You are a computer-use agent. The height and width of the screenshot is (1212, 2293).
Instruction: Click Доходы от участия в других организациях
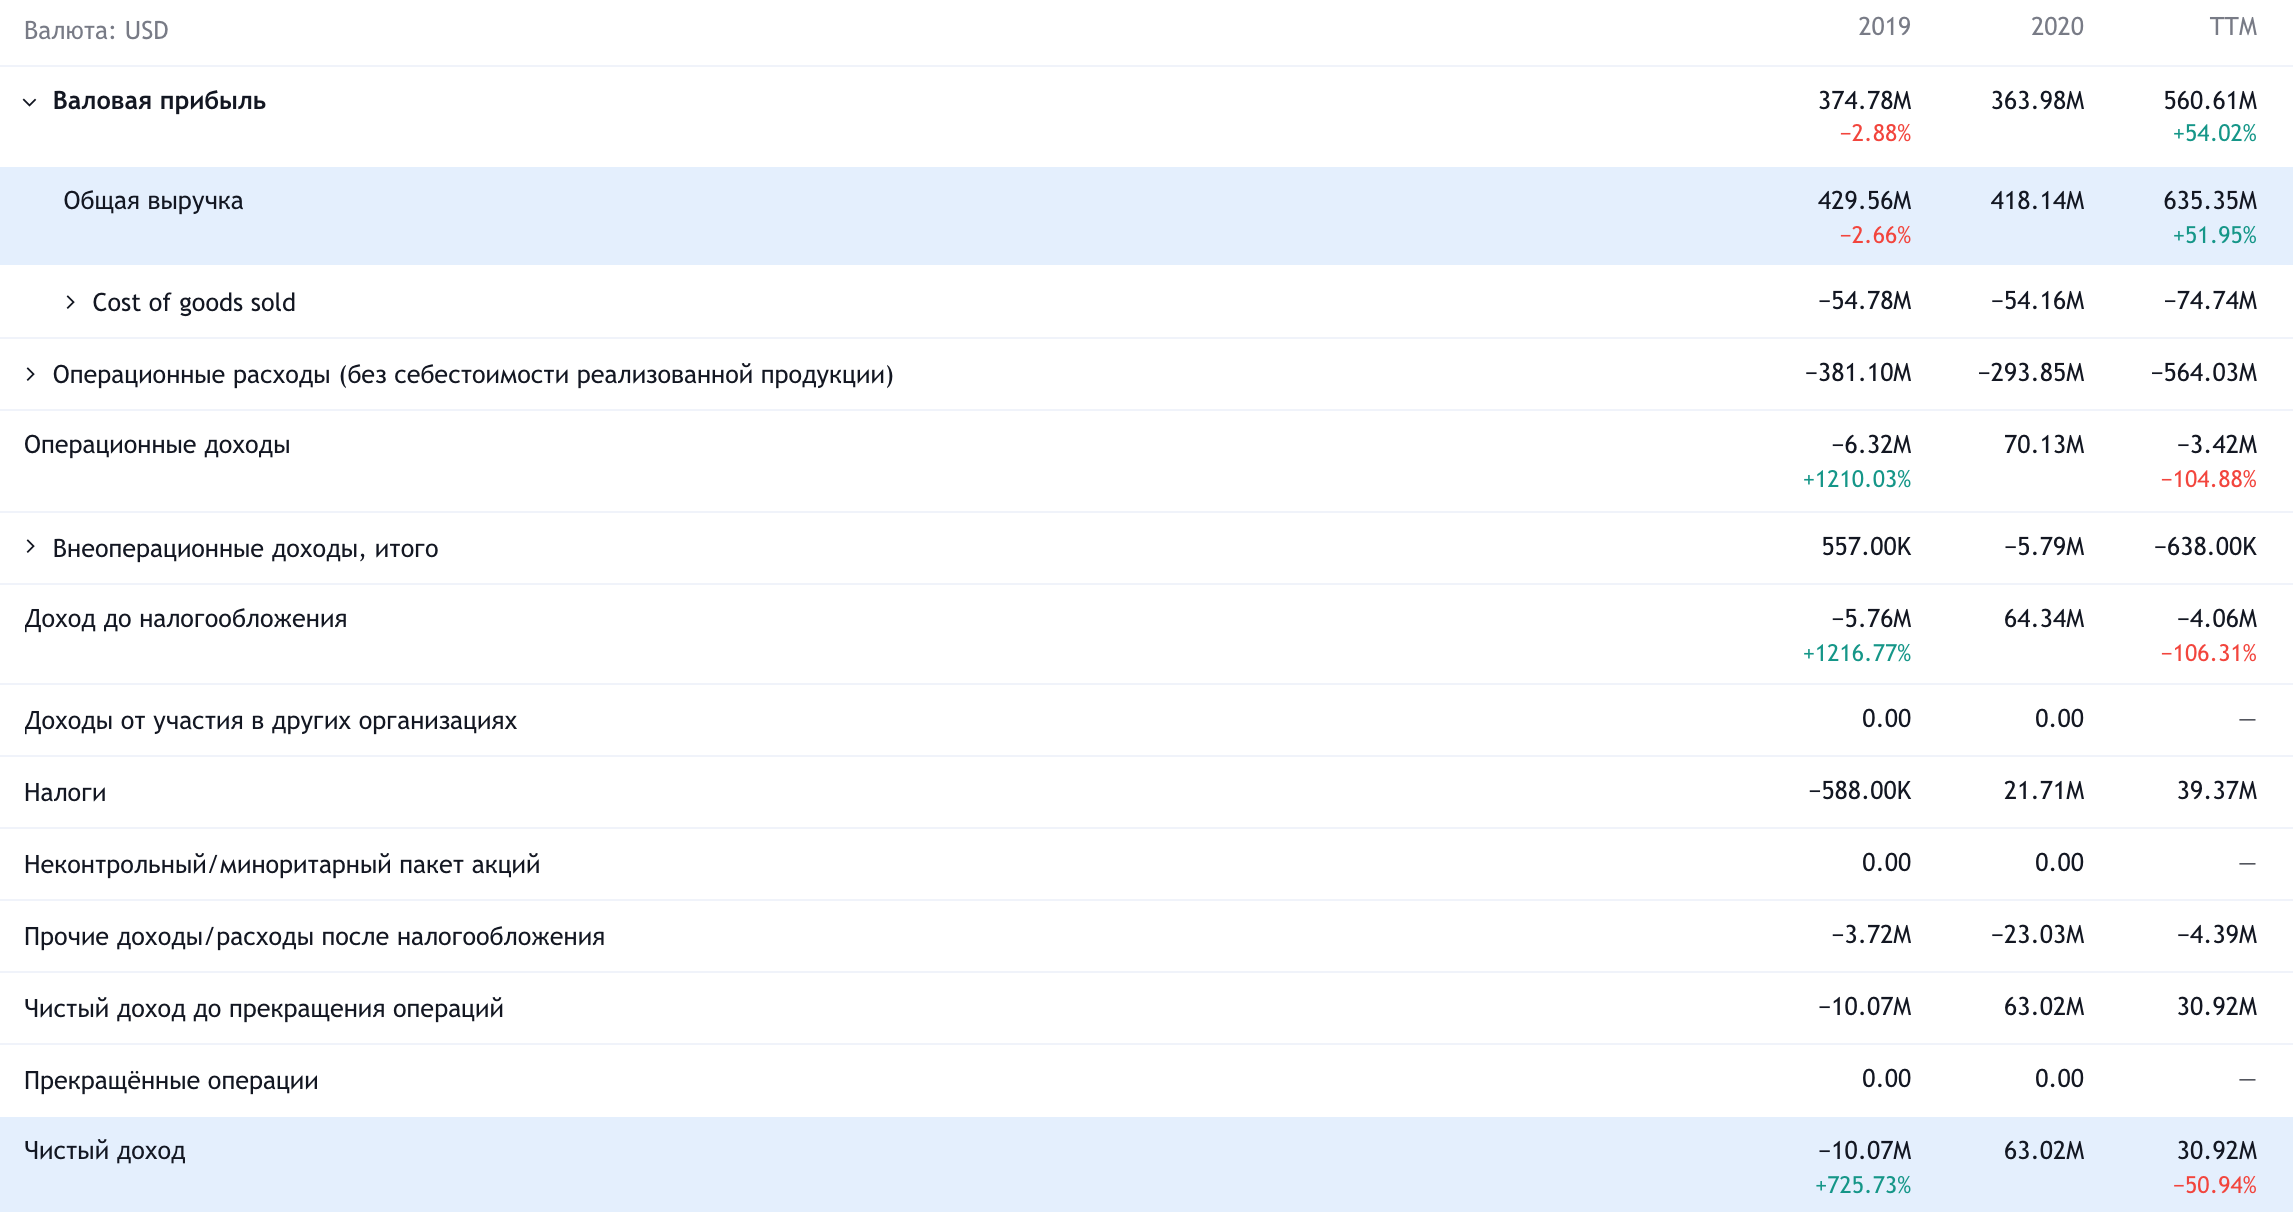(x=271, y=721)
